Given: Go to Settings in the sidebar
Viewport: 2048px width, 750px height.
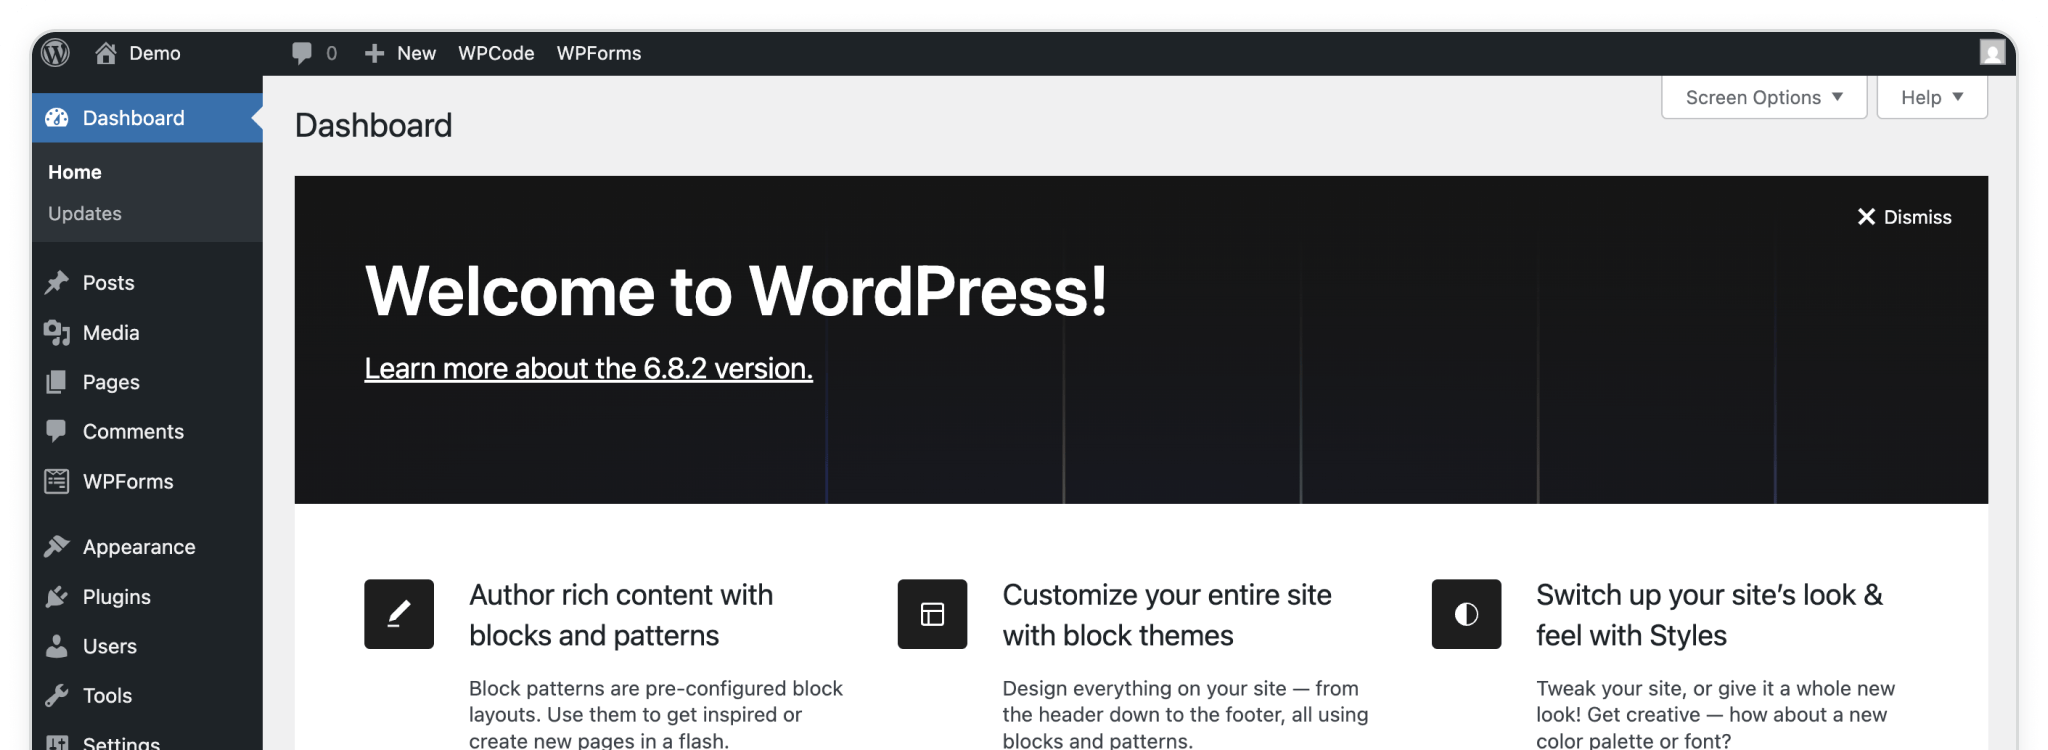Looking at the screenshot, I should [121, 743].
